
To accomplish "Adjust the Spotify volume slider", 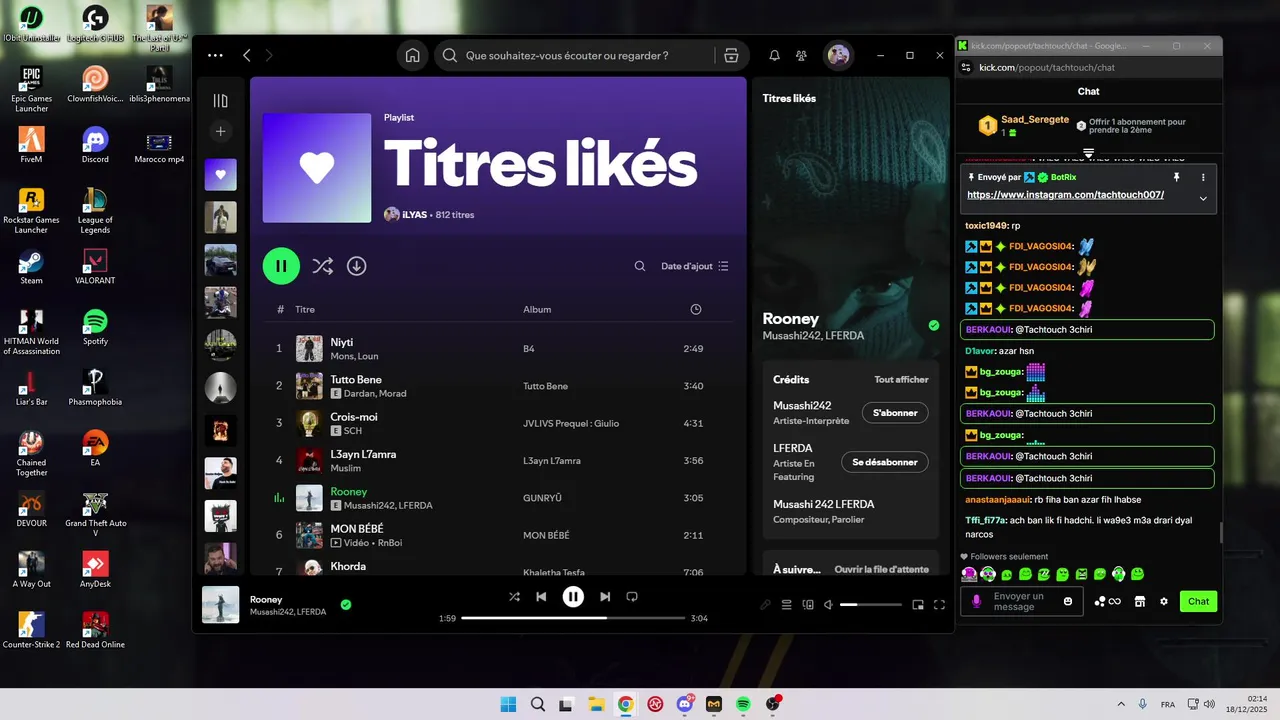I will [x=871, y=605].
